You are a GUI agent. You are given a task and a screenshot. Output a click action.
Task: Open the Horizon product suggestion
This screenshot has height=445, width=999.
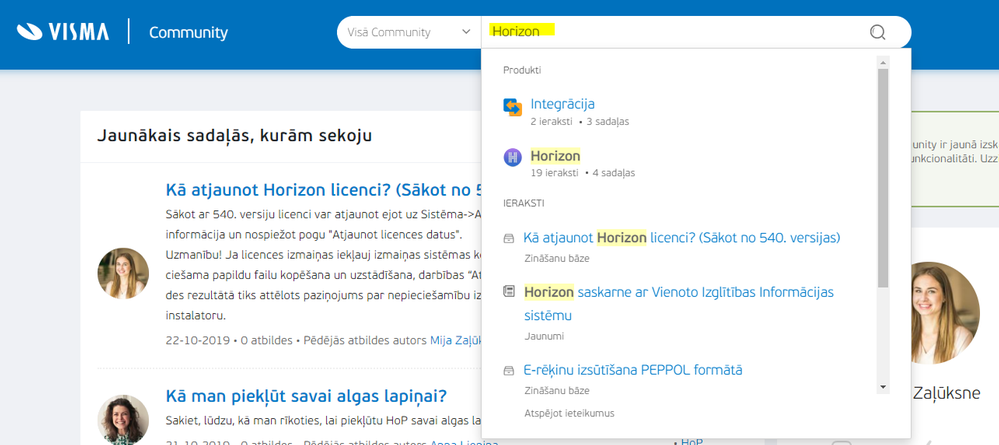[x=556, y=156]
